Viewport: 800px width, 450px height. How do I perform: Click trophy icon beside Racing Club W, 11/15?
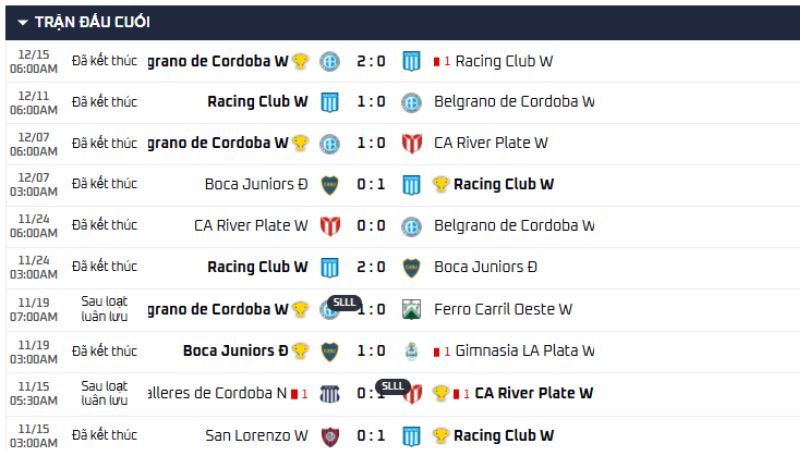tap(441, 436)
